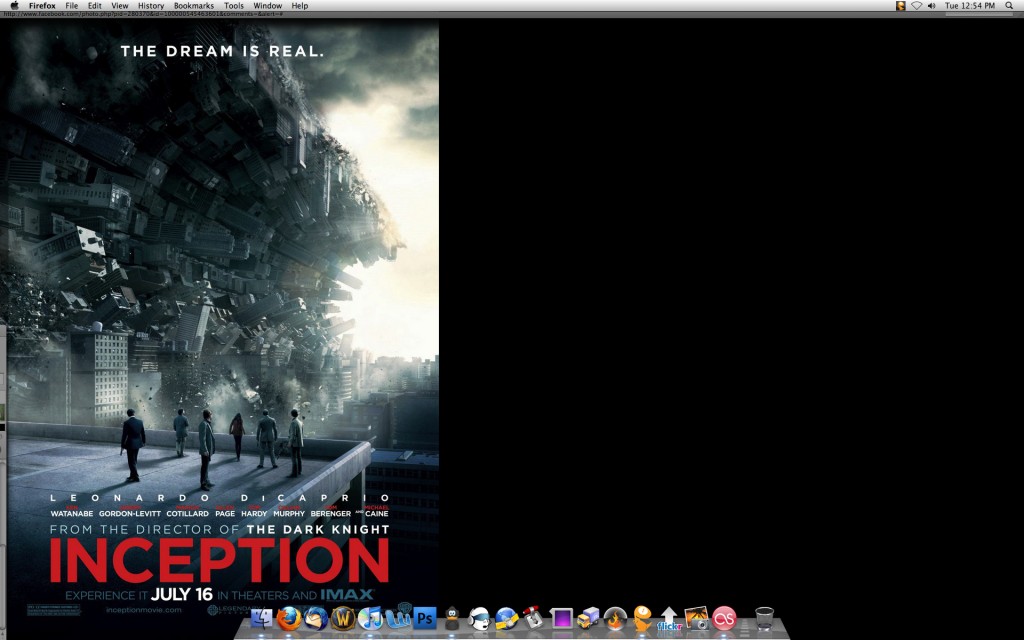This screenshot has height=640, width=1024.
Task: Open the globe with tape dock icon
Action: [506, 617]
